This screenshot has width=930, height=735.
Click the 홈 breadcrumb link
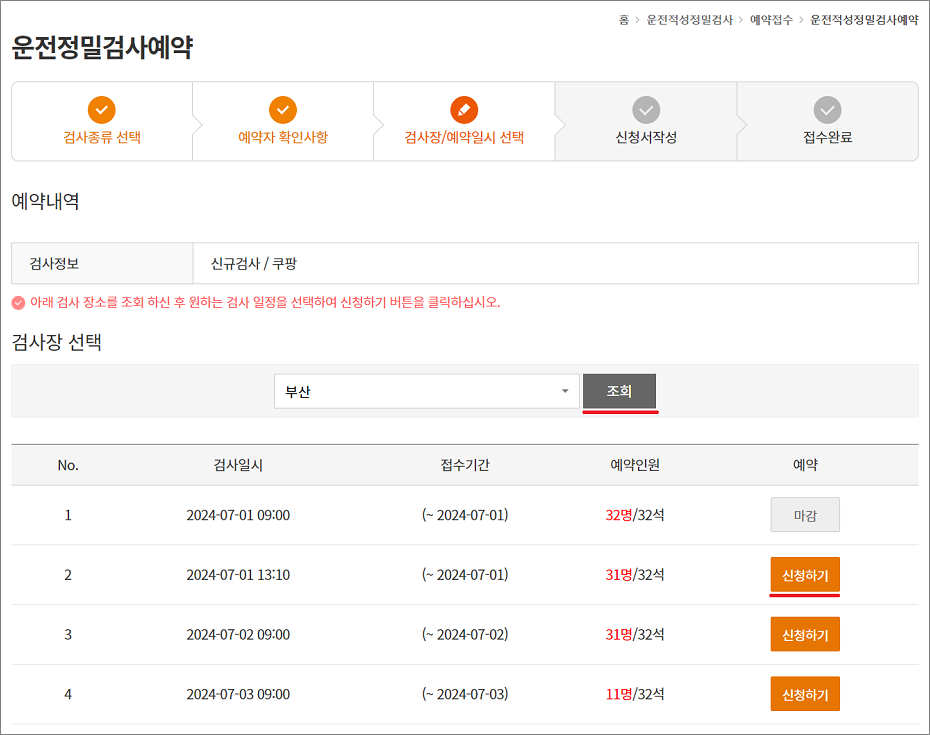pyautogui.click(x=624, y=20)
